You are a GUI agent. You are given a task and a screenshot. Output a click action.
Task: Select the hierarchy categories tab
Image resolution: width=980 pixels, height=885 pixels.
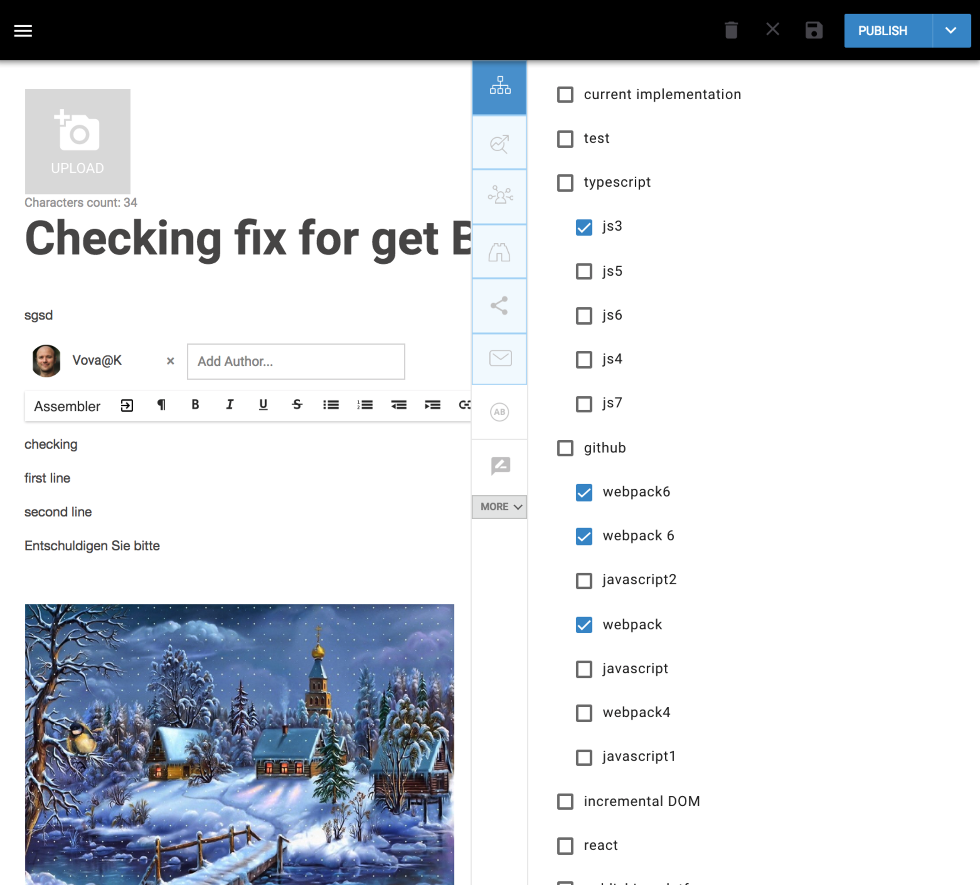[499, 87]
